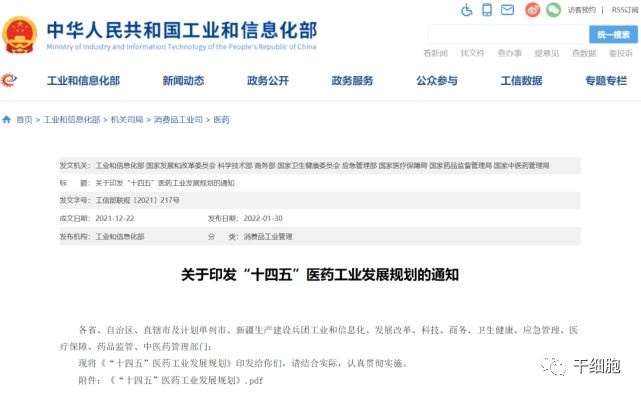Click the 发文机关 row listing issuing agencies
This screenshot has height=394, width=641.
pyautogui.click(x=320, y=166)
